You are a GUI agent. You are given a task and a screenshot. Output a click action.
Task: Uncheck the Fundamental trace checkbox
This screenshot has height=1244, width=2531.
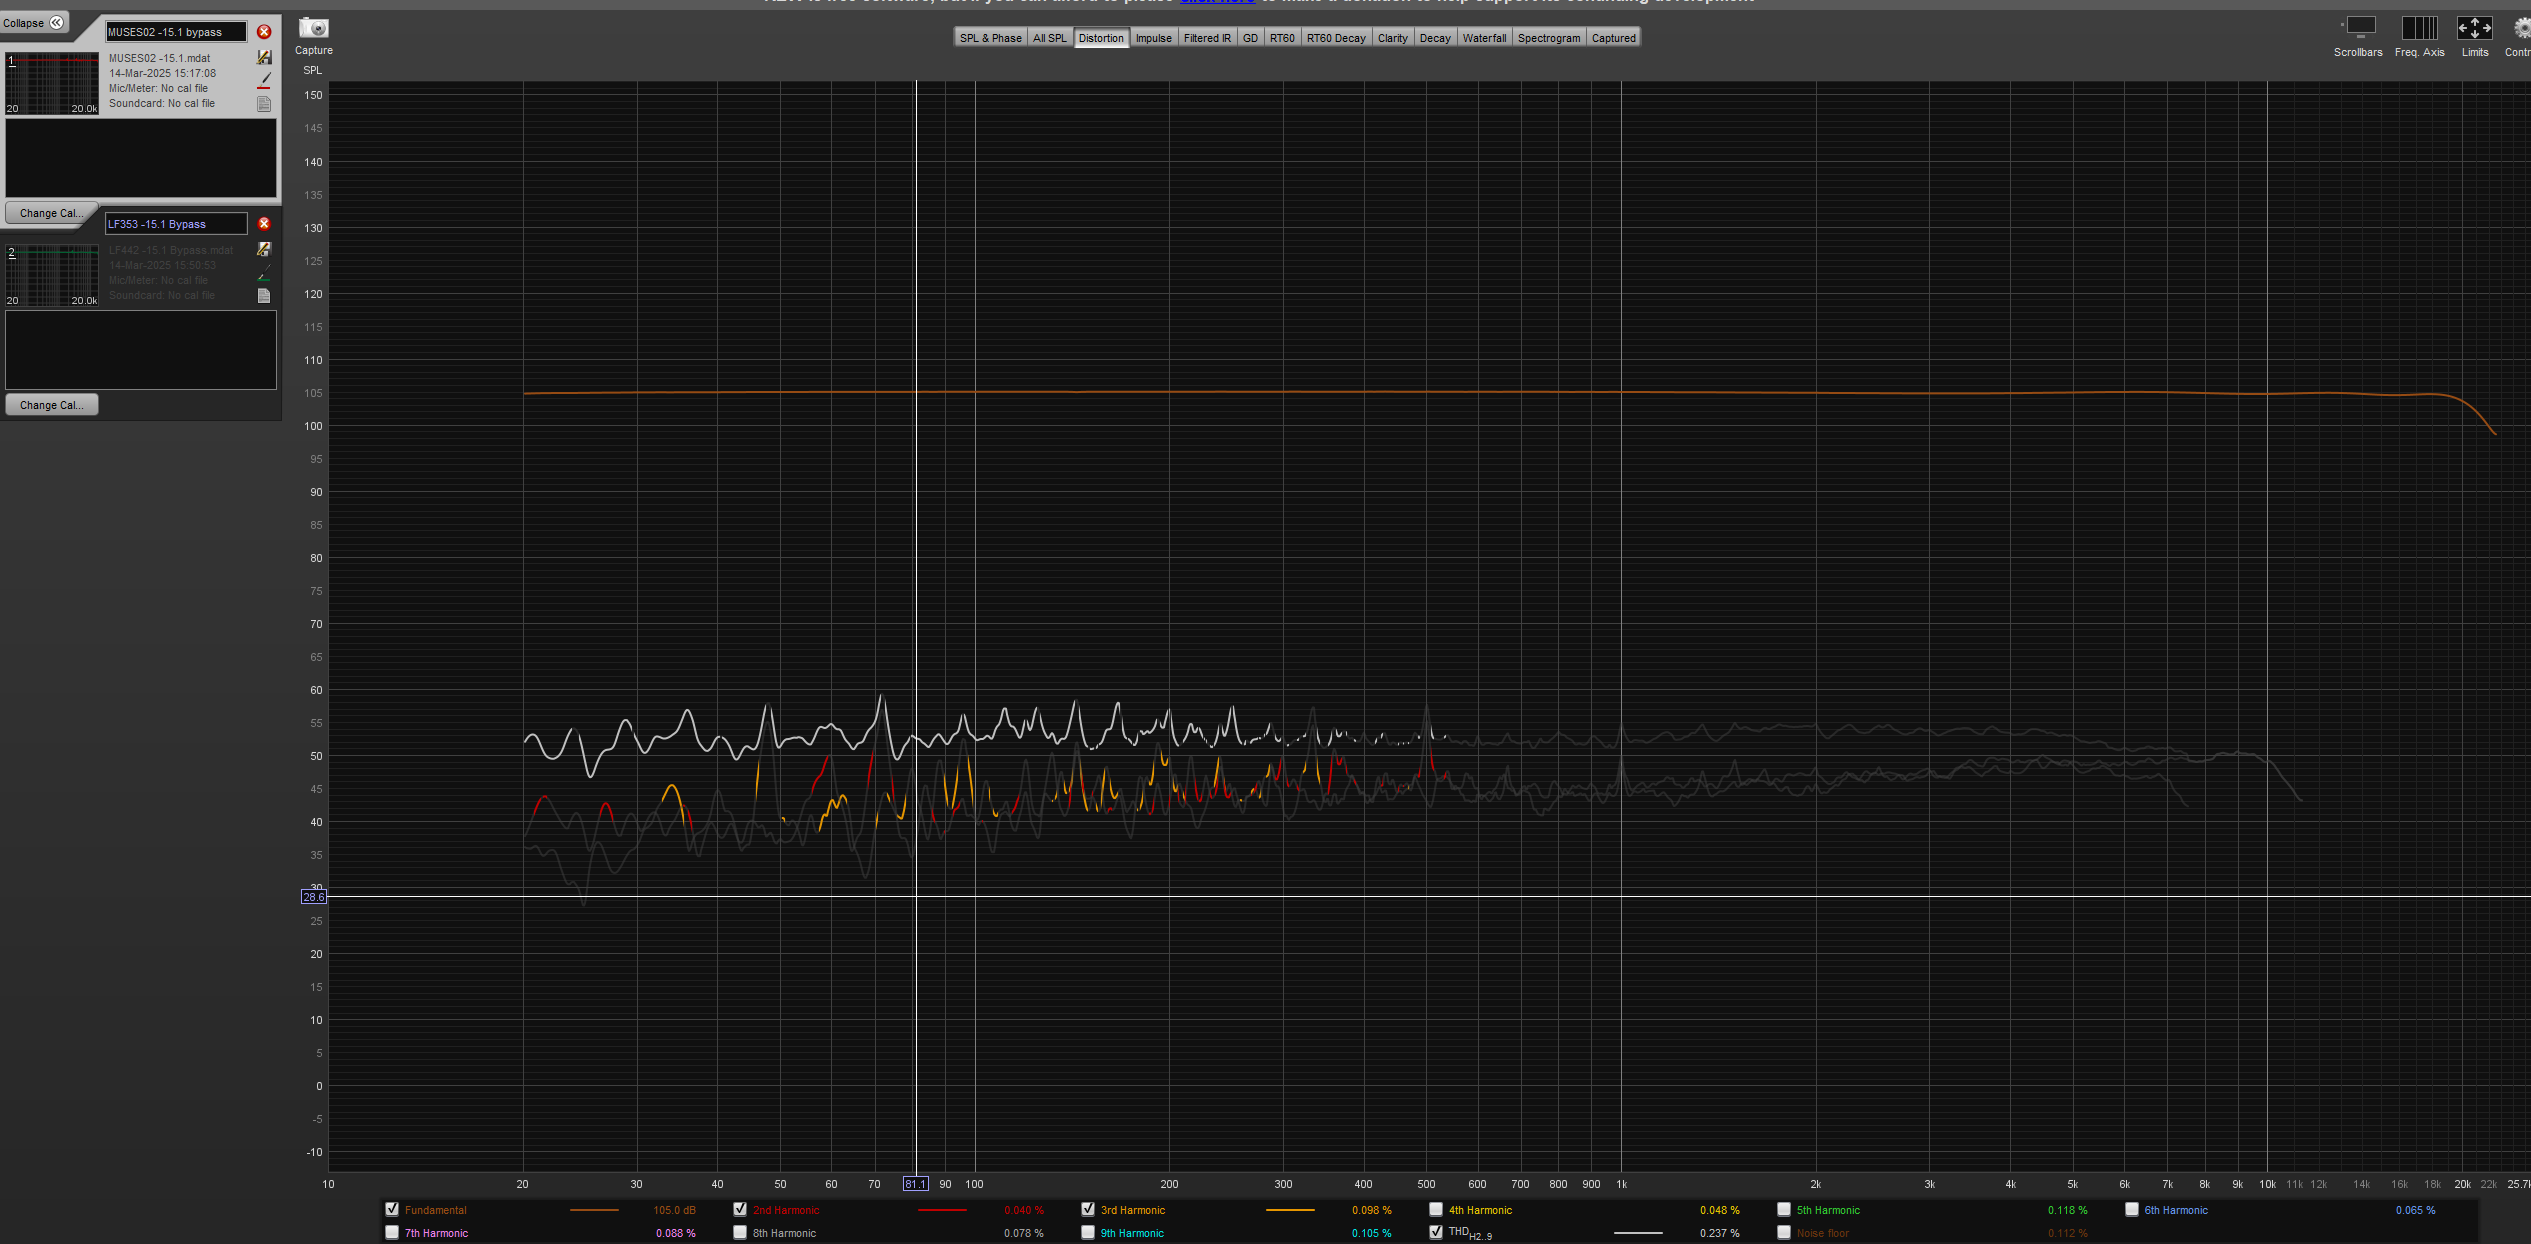click(x=392, y=1209)
